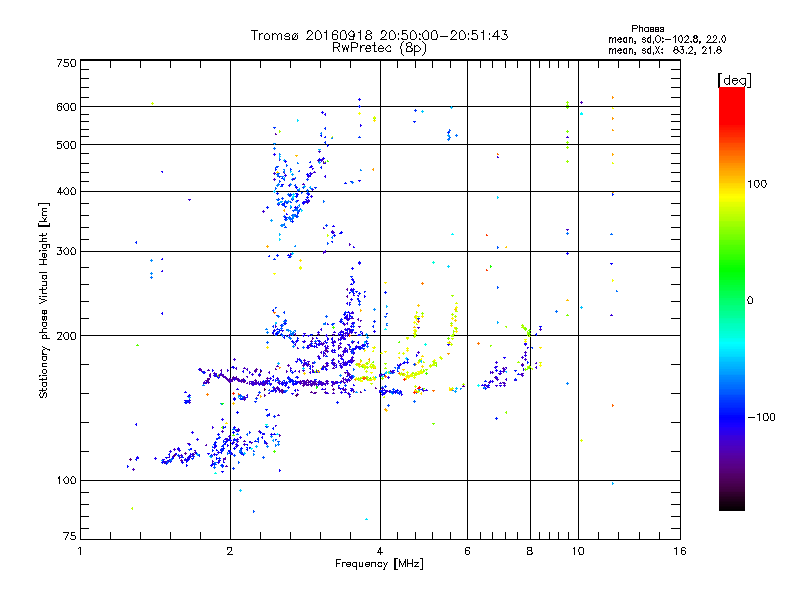800x600 pixels.
Task: Click the 'mean, sd,O:-102.8, 22.0' line
Action: click(667, 39)
